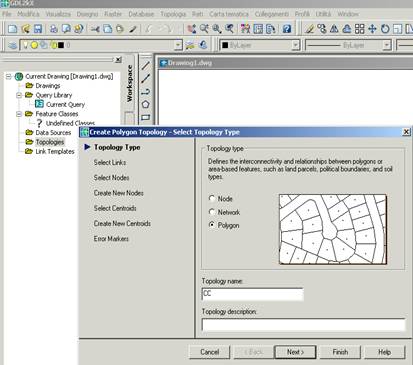Select the Rotate tool icon
The height and width of the screenshot is (365, 413).
point(385,29)
